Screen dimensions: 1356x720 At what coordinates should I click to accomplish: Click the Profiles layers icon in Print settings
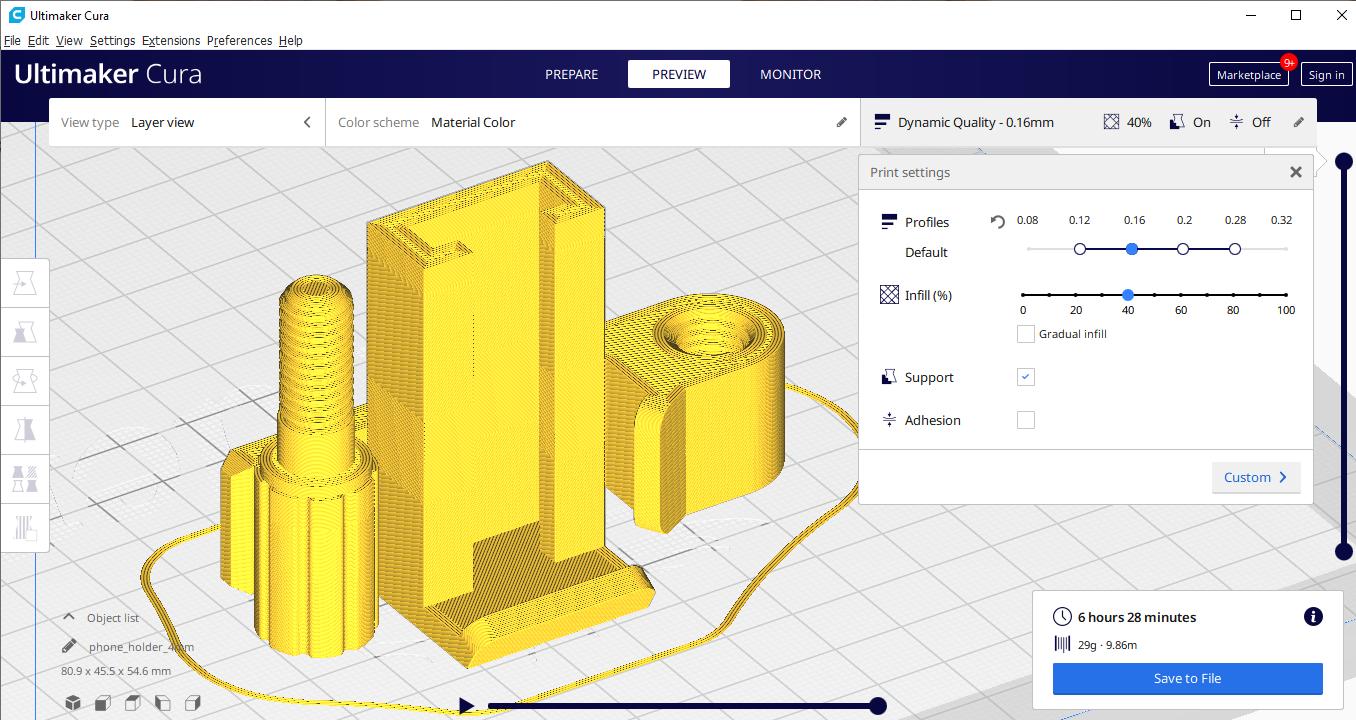(x=889, y=221)
